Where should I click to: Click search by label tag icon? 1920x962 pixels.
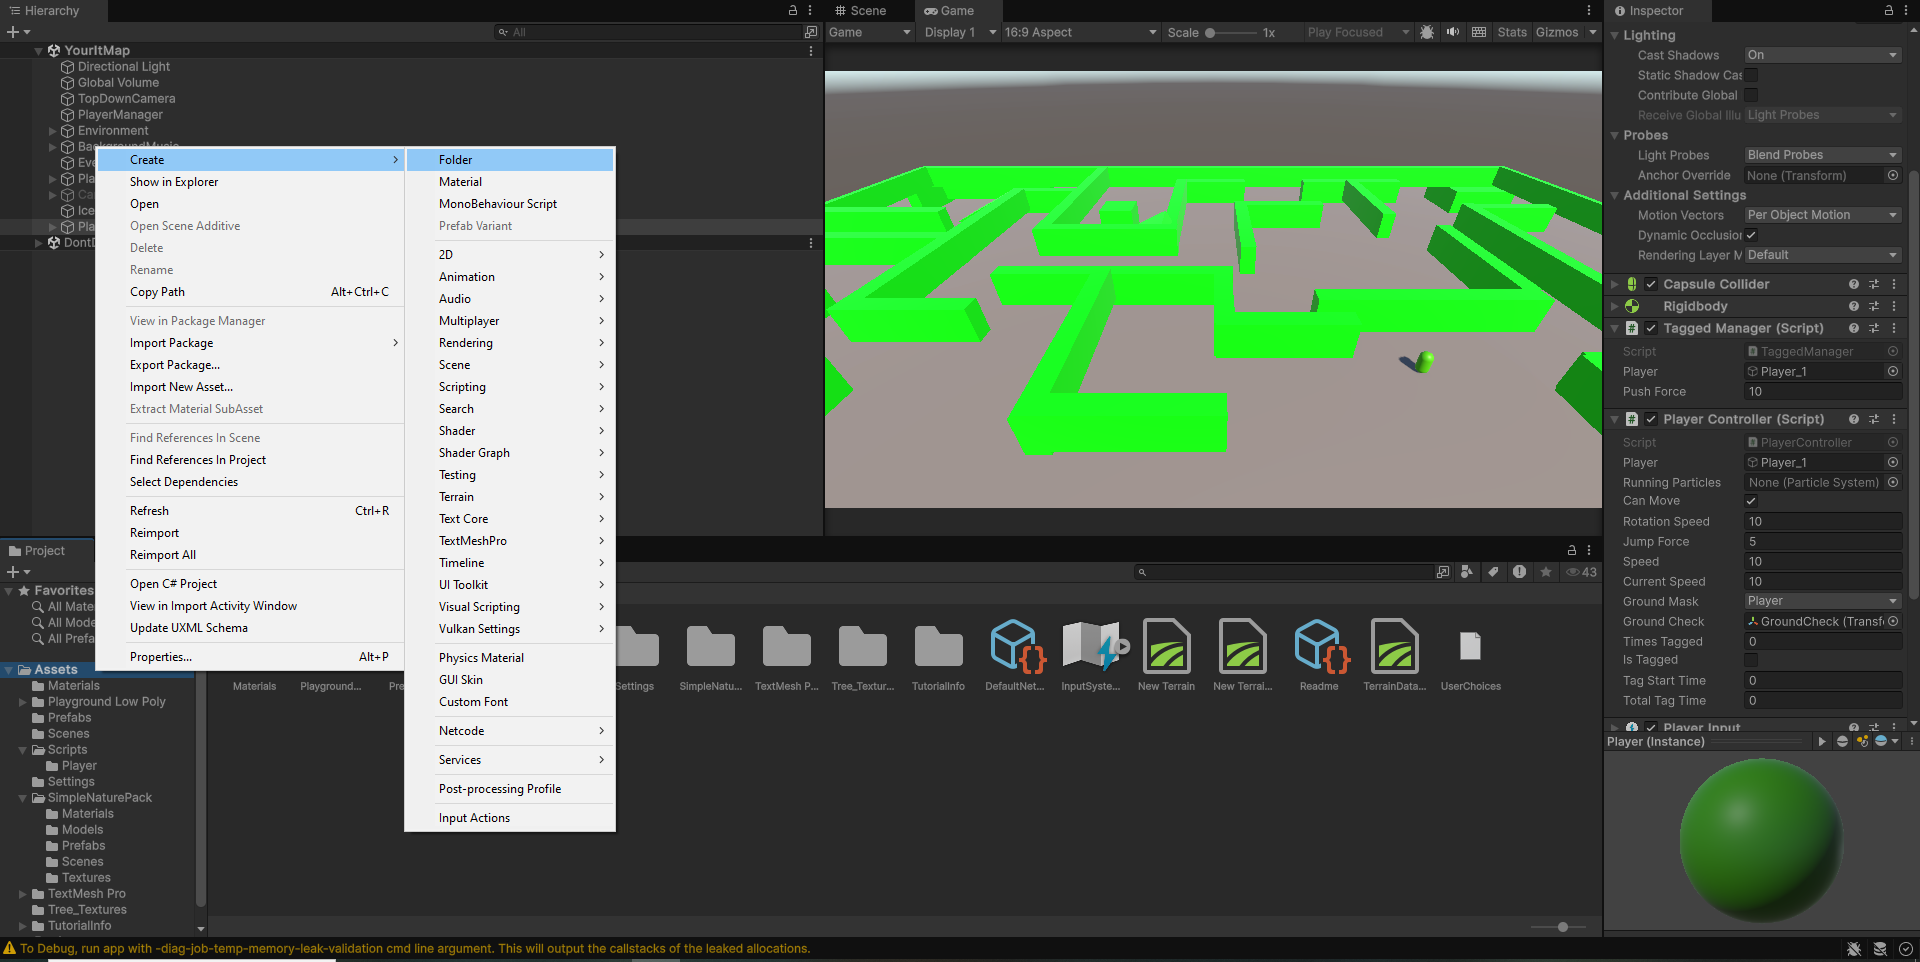click(1493, 572)
